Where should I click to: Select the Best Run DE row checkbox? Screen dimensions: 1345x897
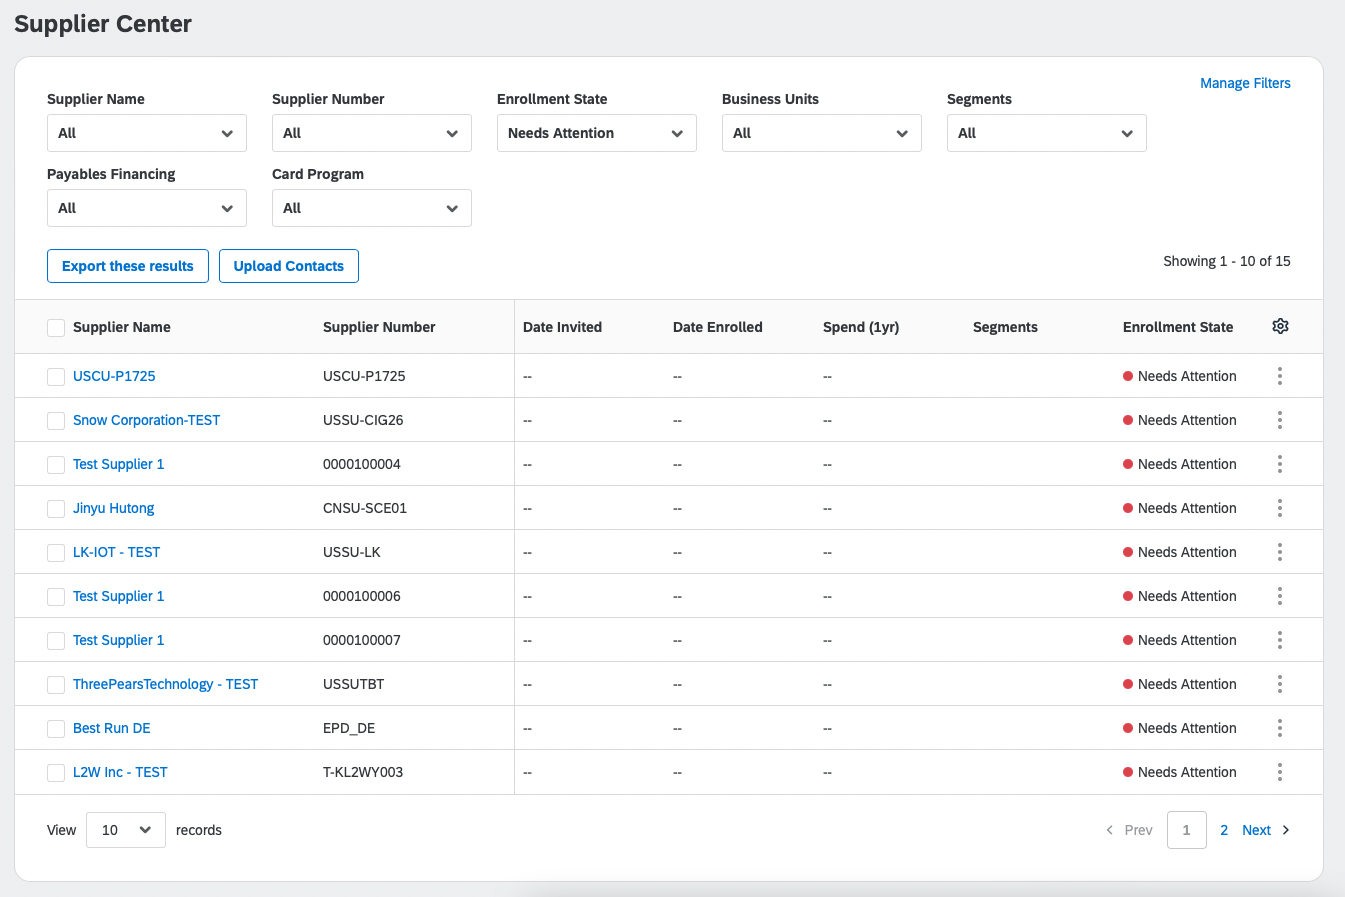point(56,728)
